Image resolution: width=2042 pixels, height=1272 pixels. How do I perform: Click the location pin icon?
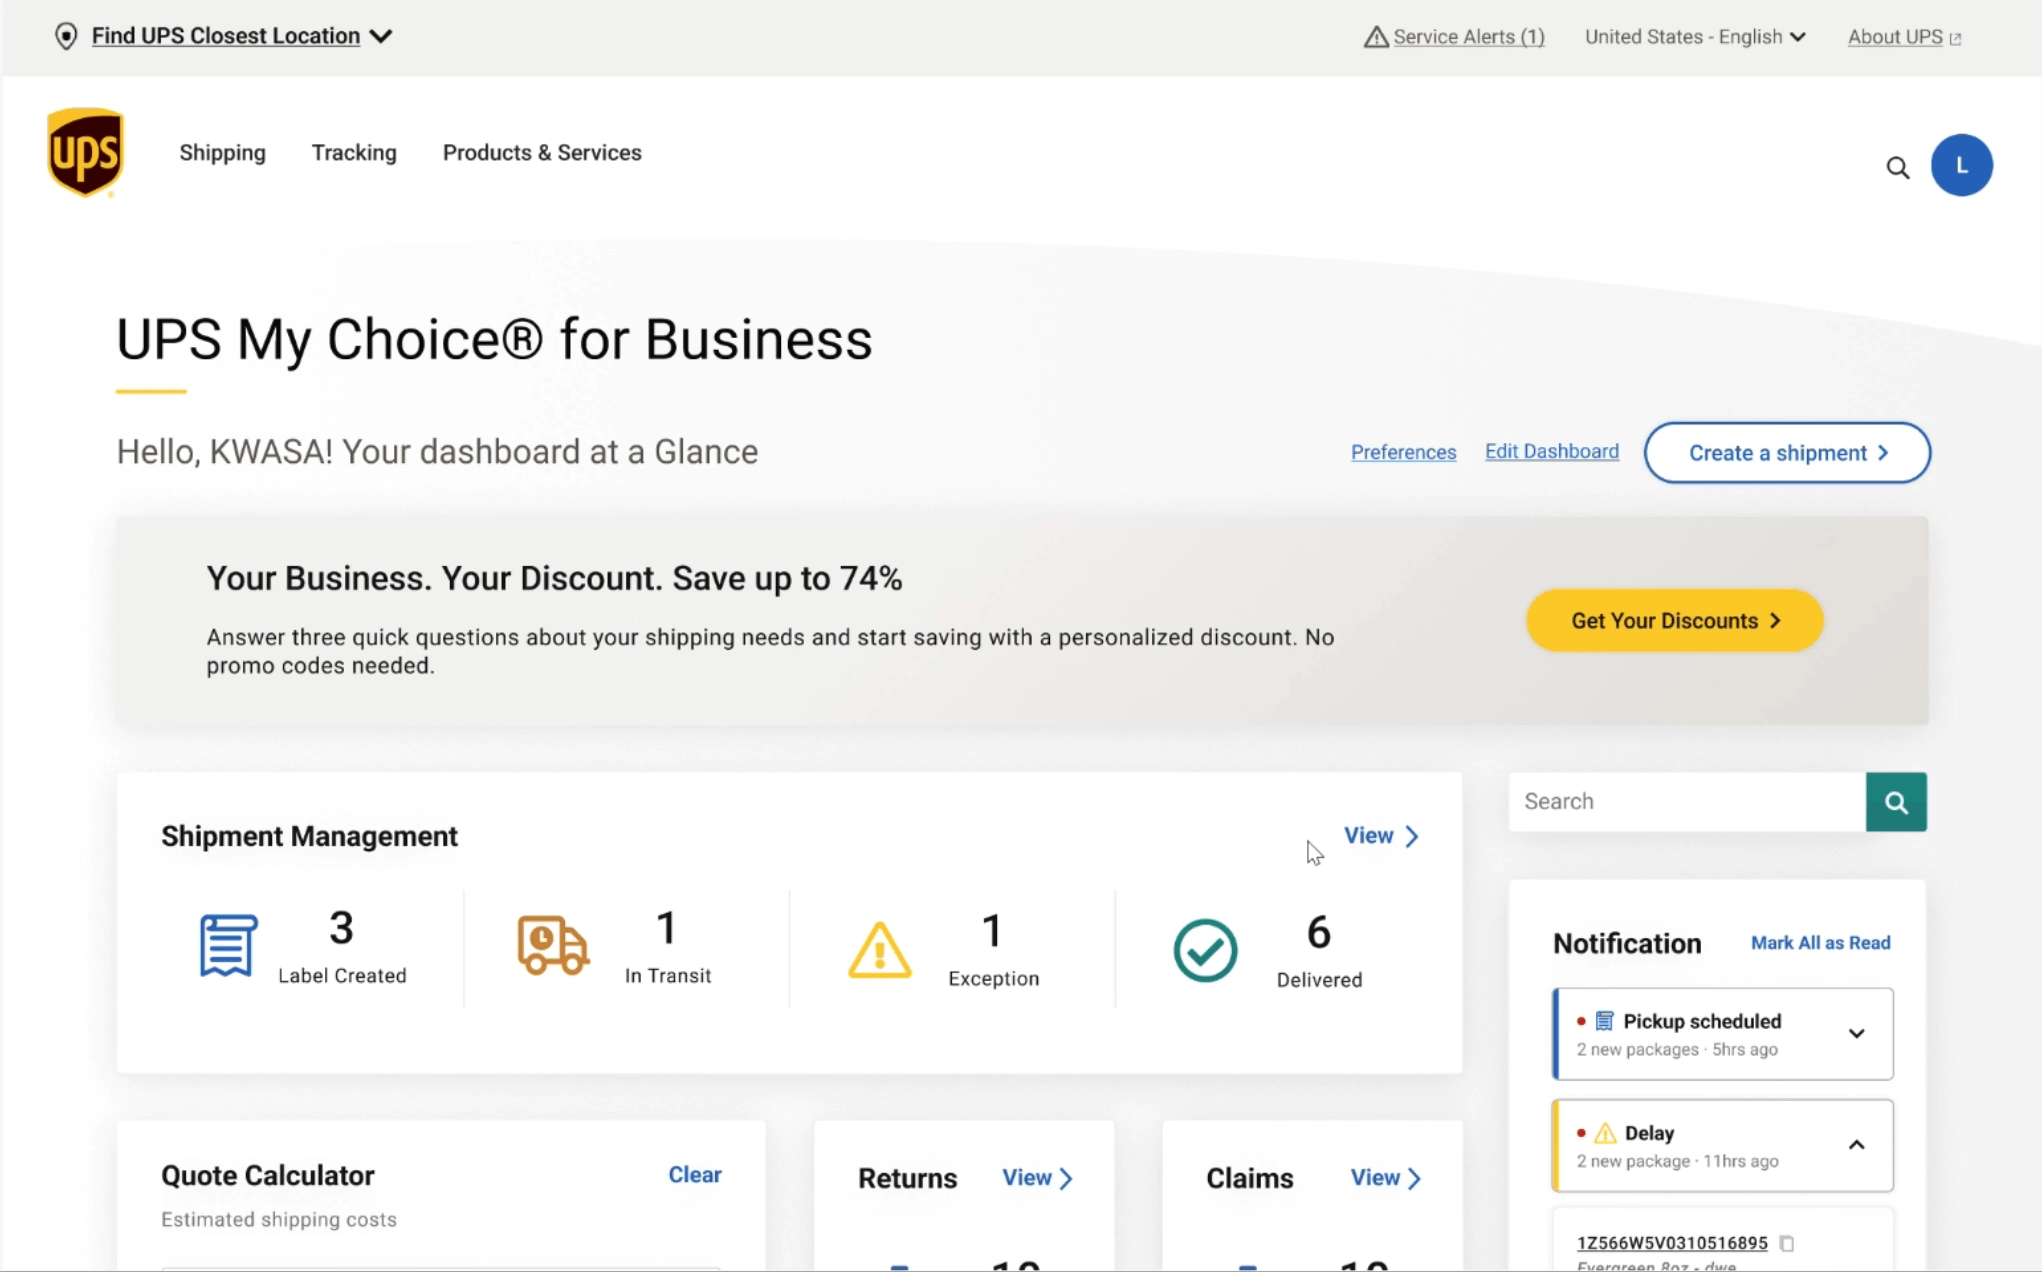pyautogui.click(x=66, y=36)
